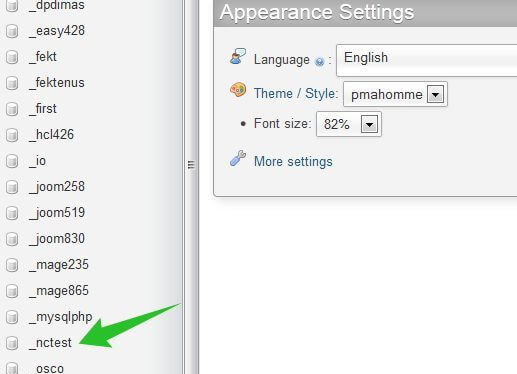This screenshot has height=374, width=517.
Task: Select the _joom830 database
Action: tap(57, 239)
